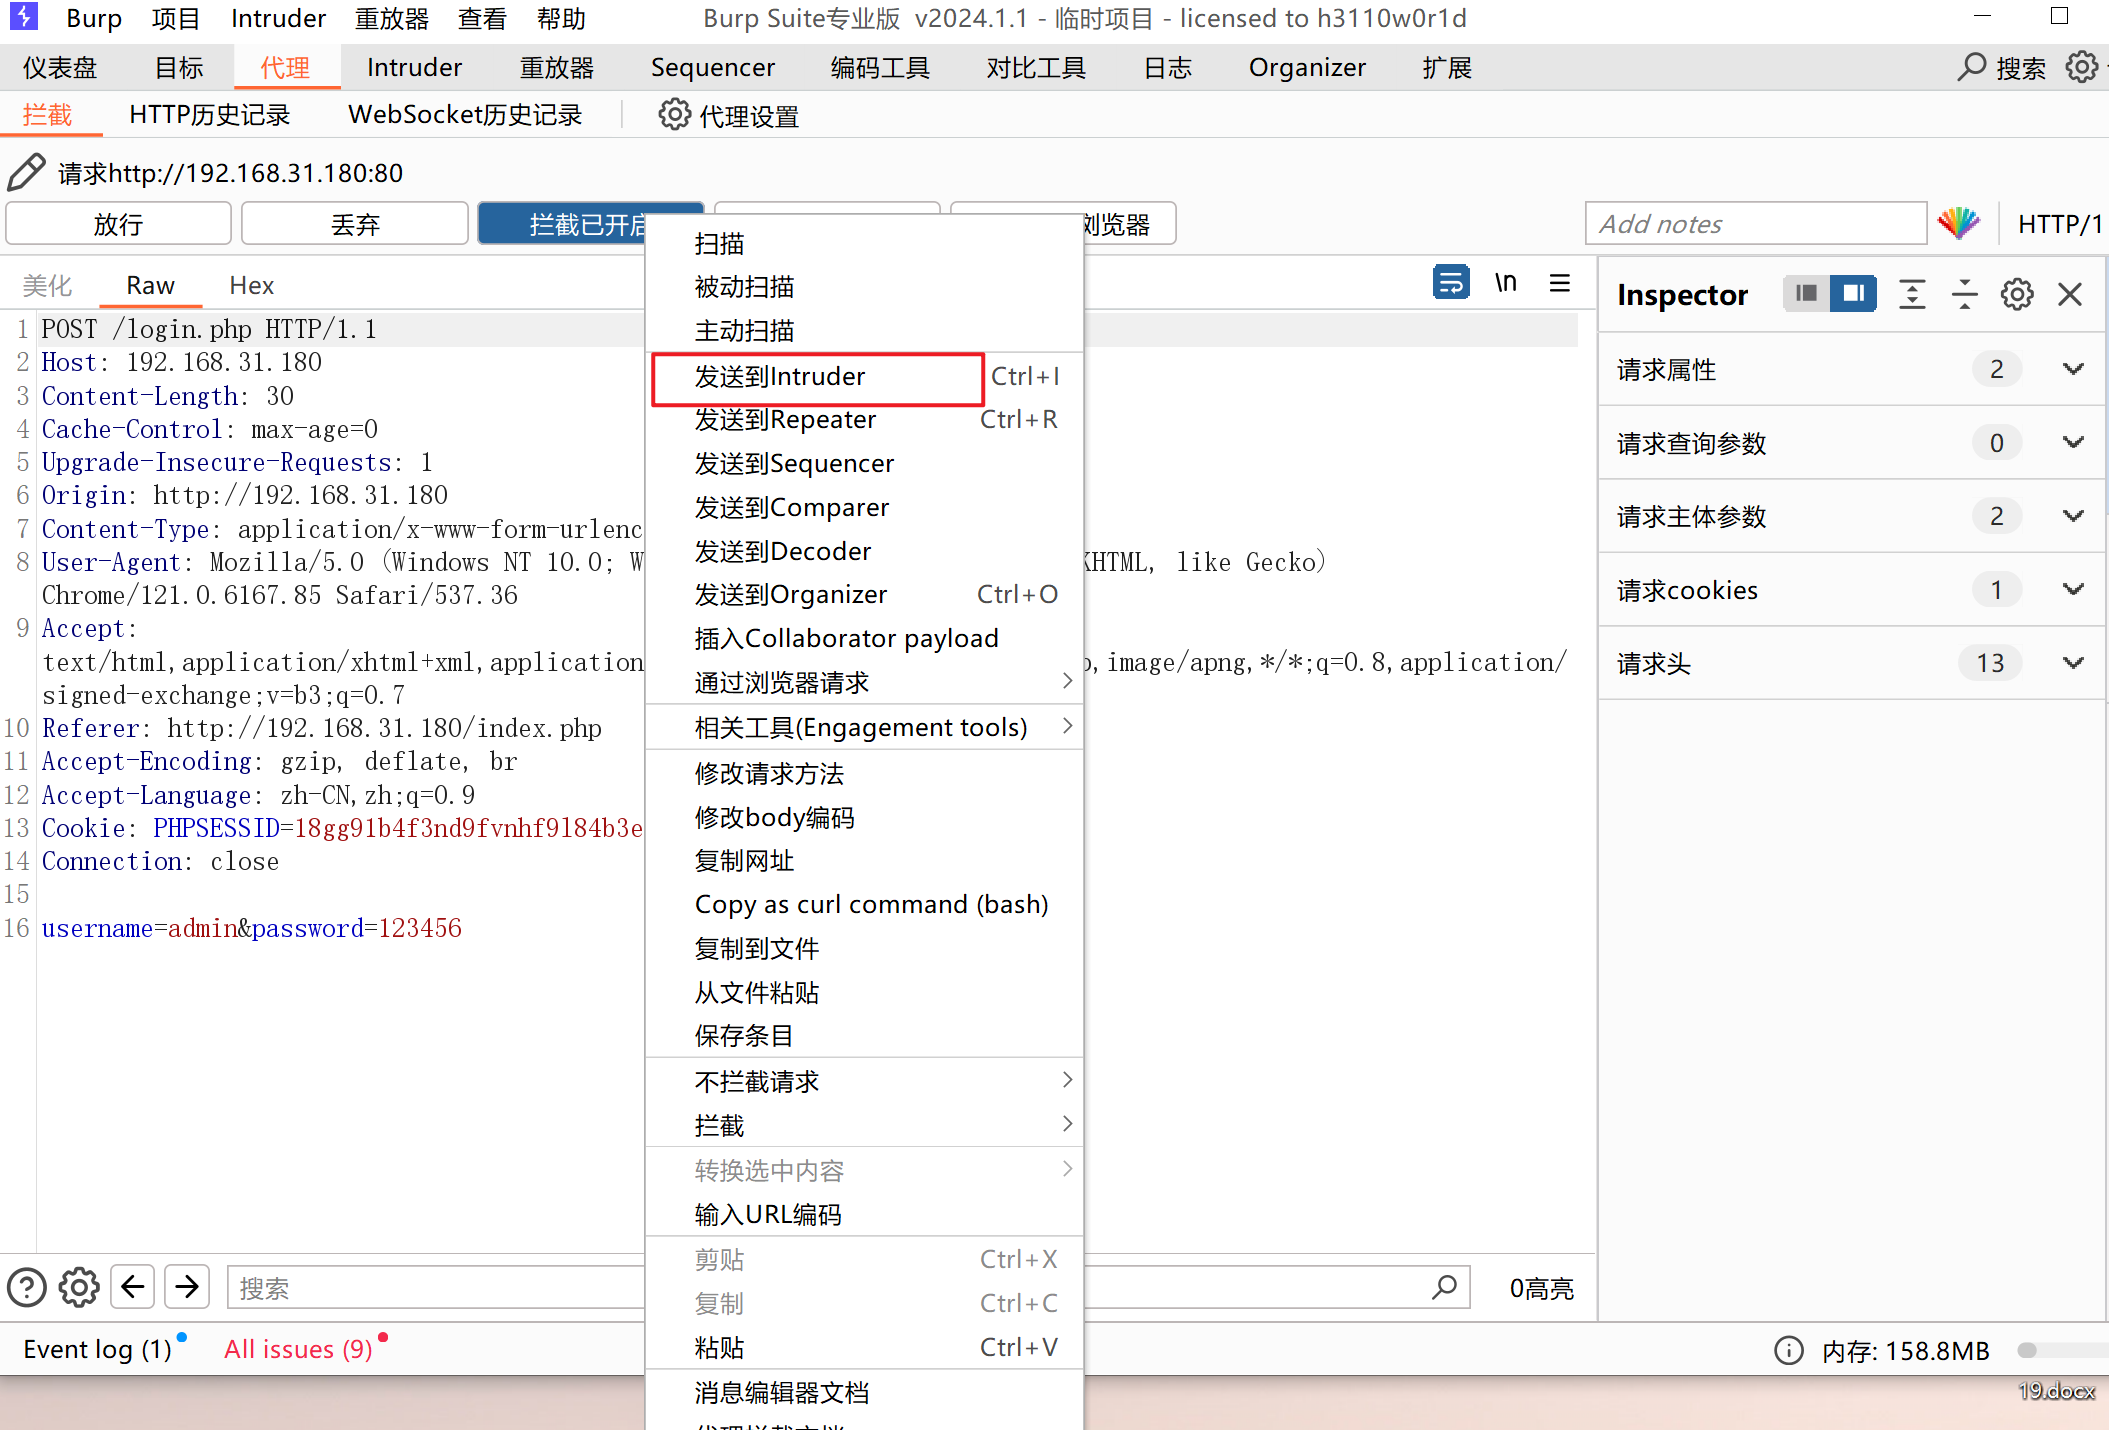Expand 请求cookies section
This screenshot has width=2109, height=1430.
click(x=2073, y=589)
